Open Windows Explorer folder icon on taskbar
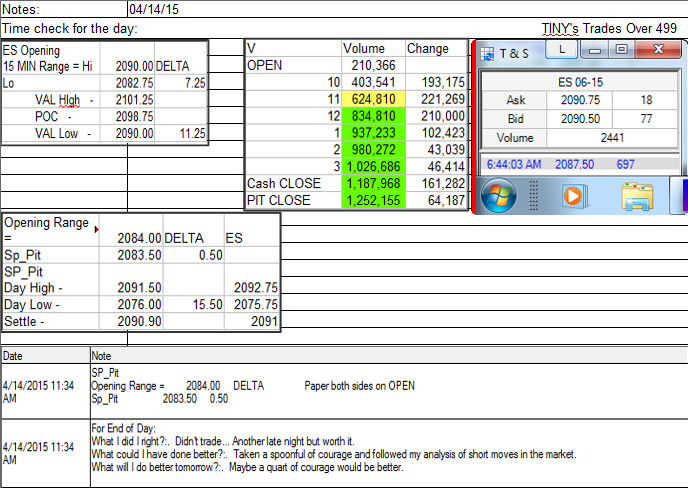688x488 pixels. [x=637, y=196]
